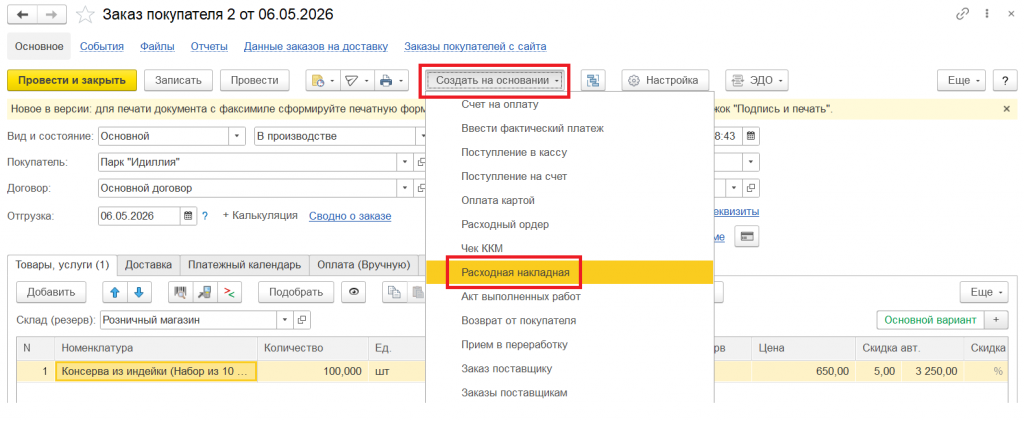Open Настройка with the gear icon

pyautogui.click(x=664, y=80)
